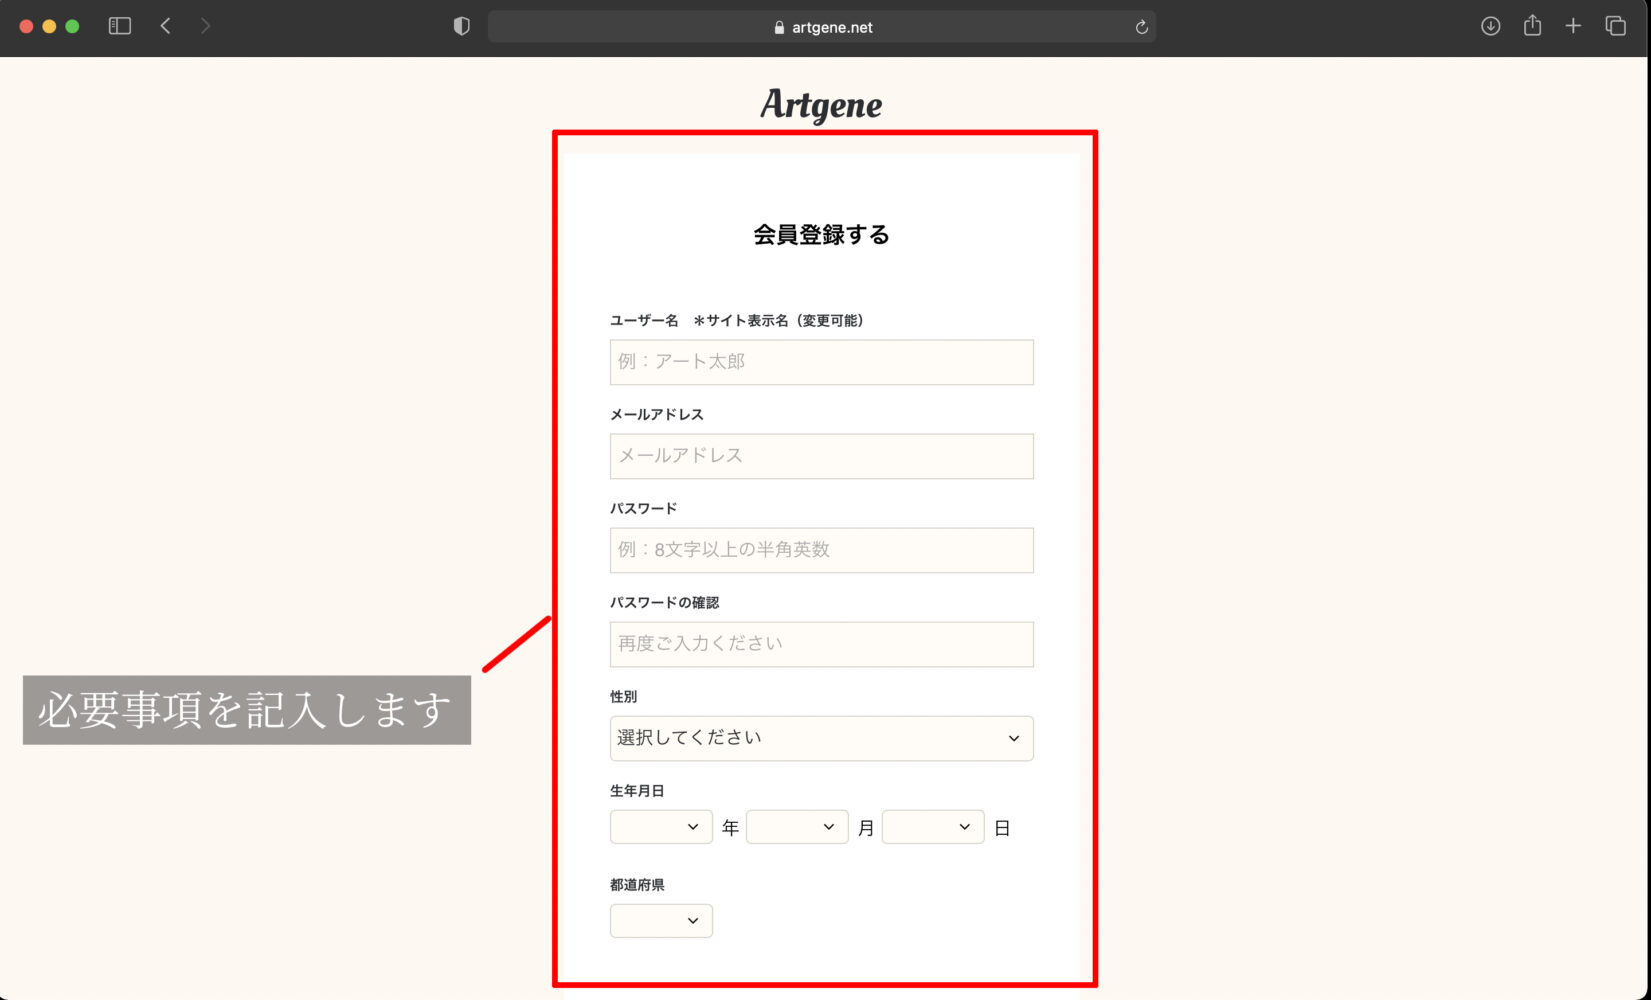
Task: Click the パスワードの確認 field
Action: point(821,644)
